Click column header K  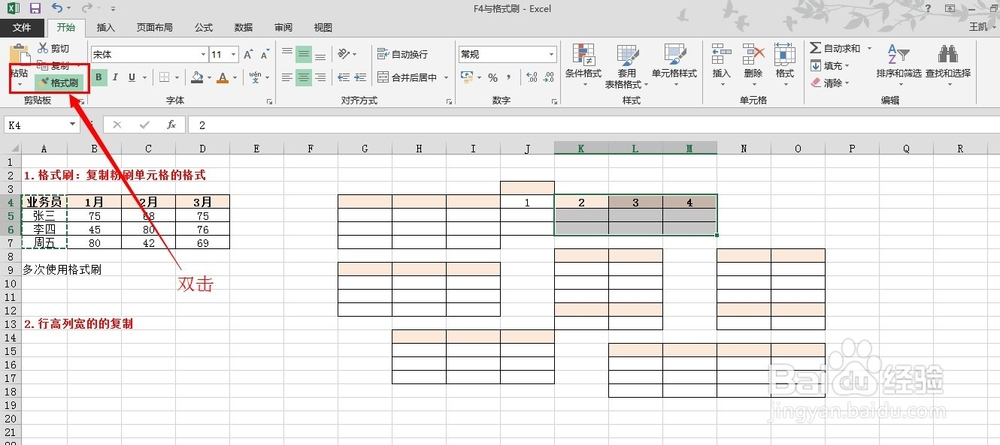click(x=581, y=149)
